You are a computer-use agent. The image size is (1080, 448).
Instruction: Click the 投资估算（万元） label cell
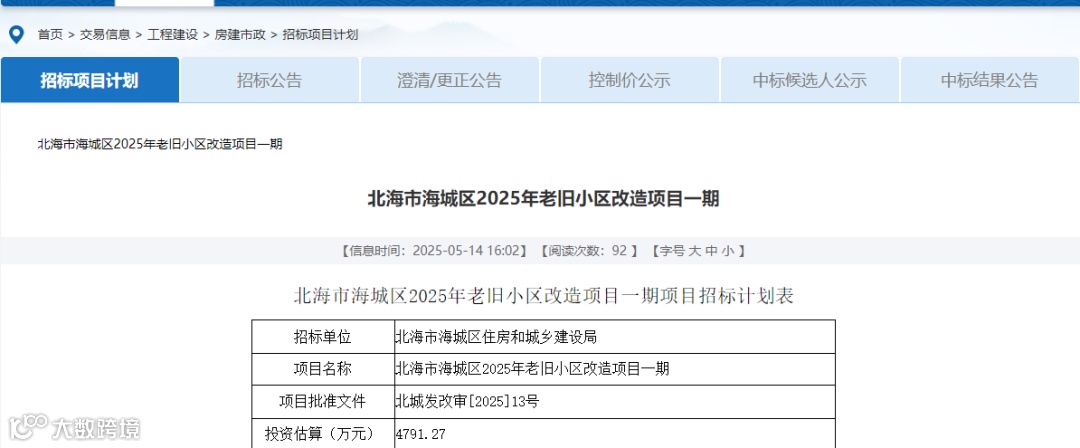click(x=323, y=434)
